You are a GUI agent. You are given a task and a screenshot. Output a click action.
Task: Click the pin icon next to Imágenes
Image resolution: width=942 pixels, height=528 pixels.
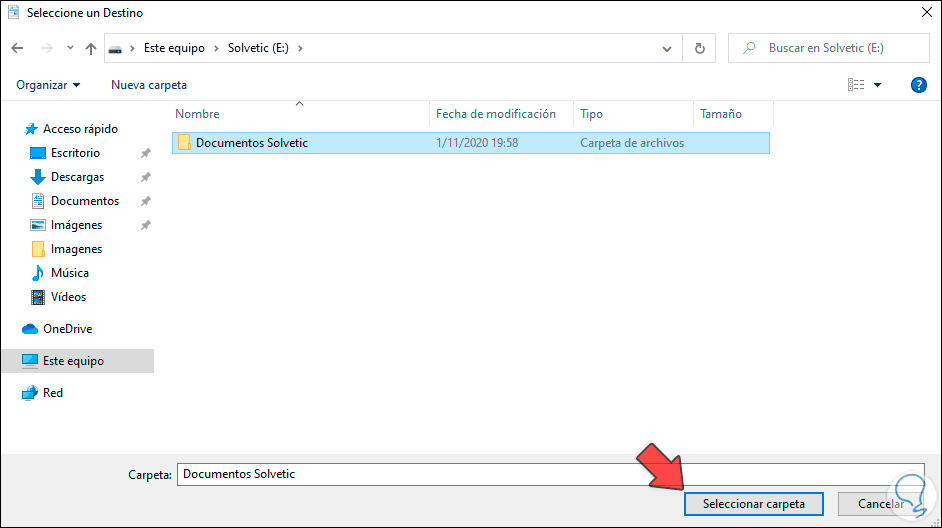click(145, 225)
